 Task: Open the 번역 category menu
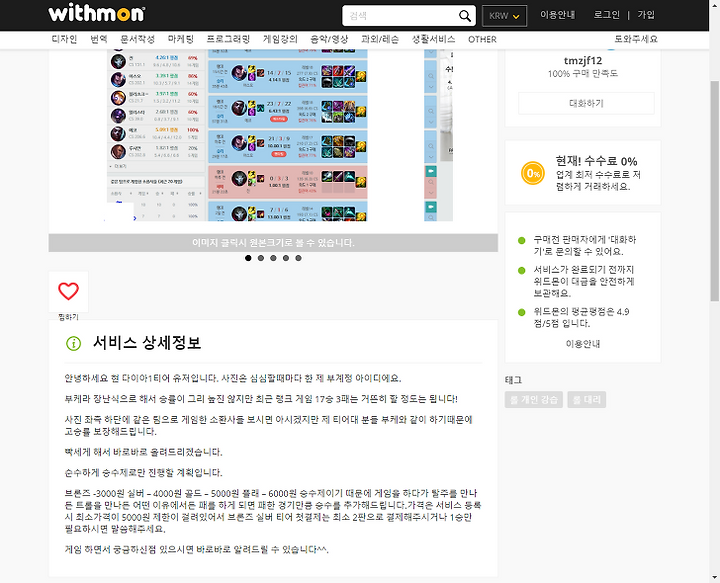pos(99,39)
